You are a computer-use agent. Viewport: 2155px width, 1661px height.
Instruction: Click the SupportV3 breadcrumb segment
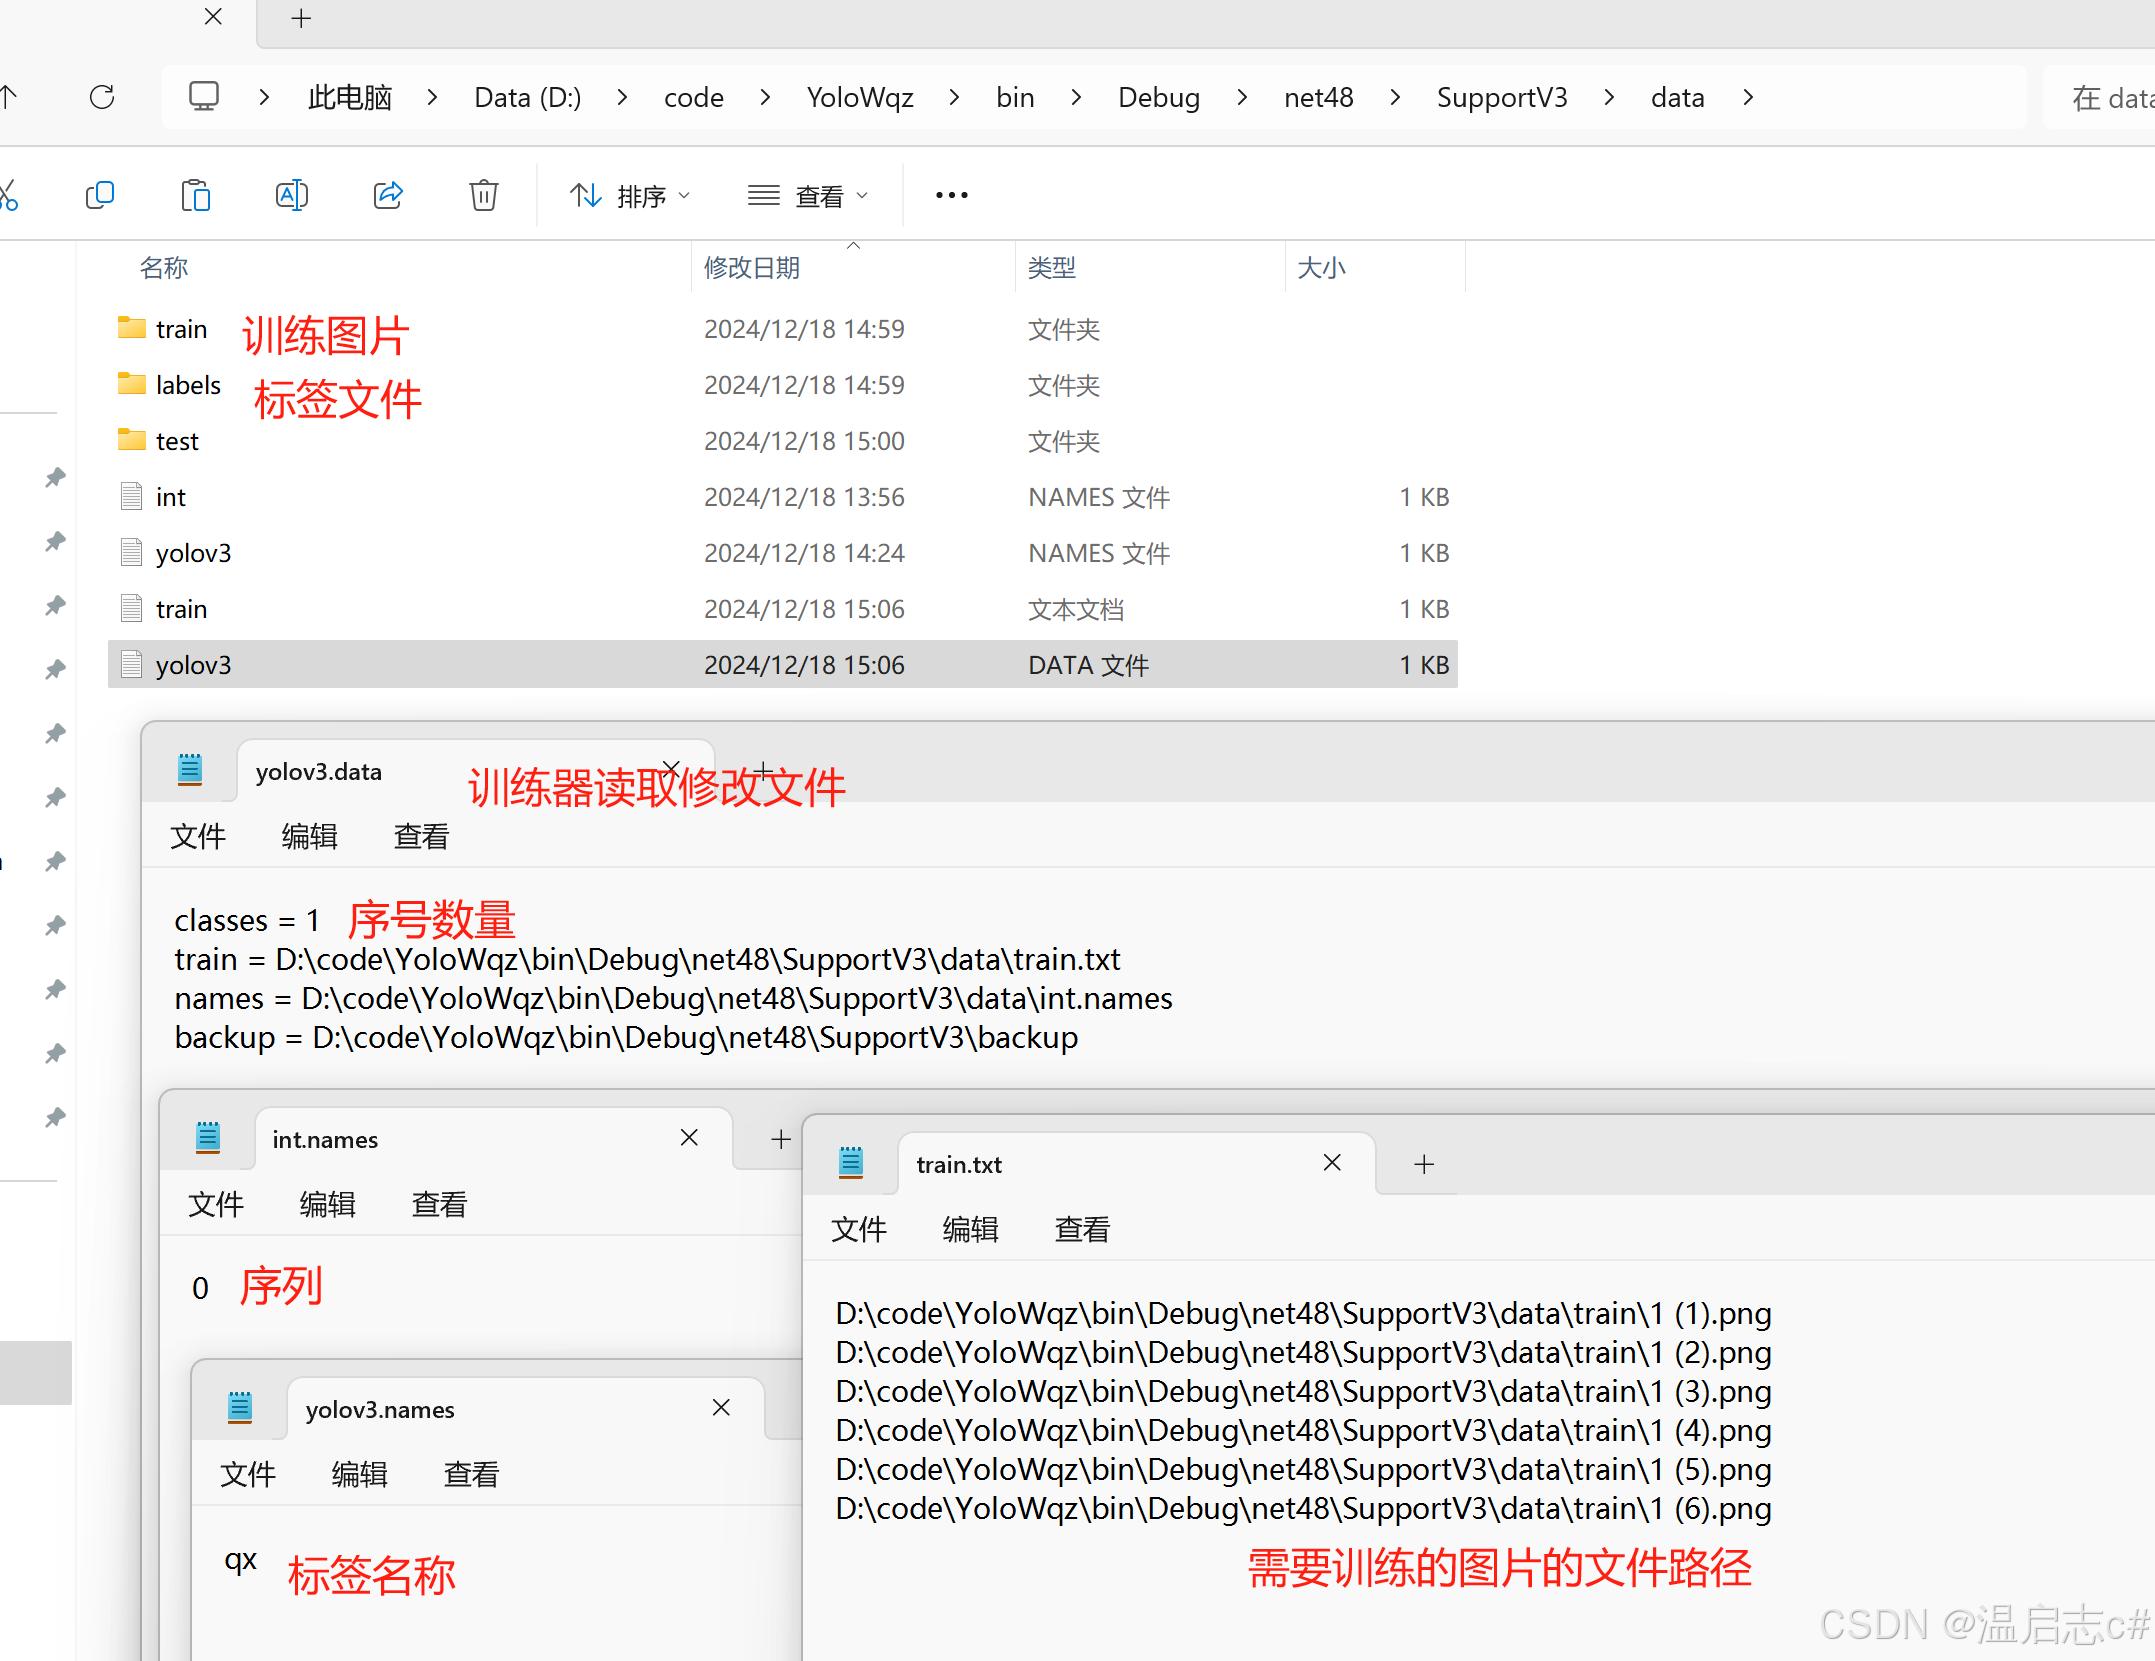click(1501, 97)
